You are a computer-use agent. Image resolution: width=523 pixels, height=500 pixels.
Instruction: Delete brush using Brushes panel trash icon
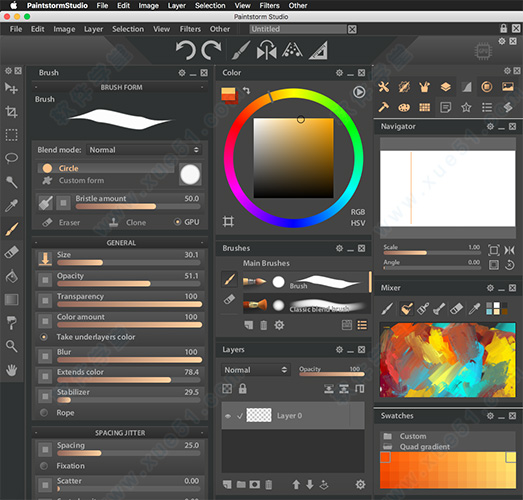264,325
